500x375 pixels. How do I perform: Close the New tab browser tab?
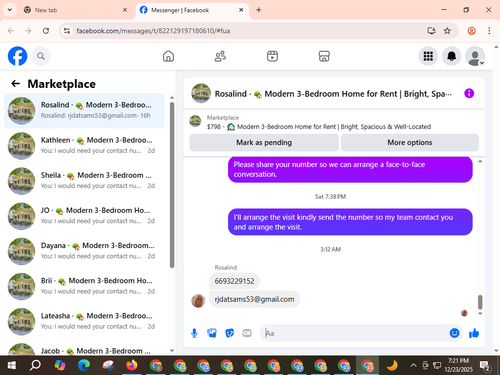[x=125, y=10]
